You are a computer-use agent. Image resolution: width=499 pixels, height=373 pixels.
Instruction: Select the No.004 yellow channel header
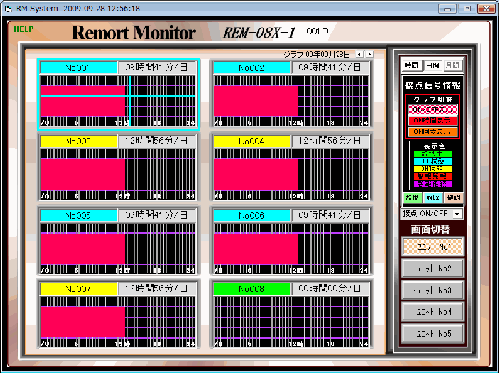point(252,141)
